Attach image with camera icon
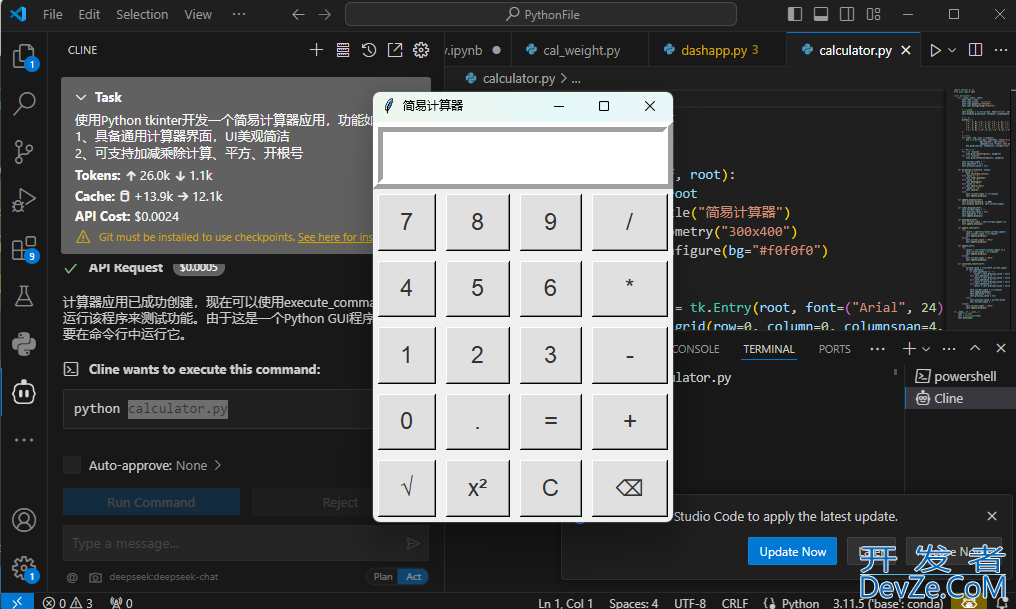Viewport: 1016px width, 609px height. click(x=95, y=577)
